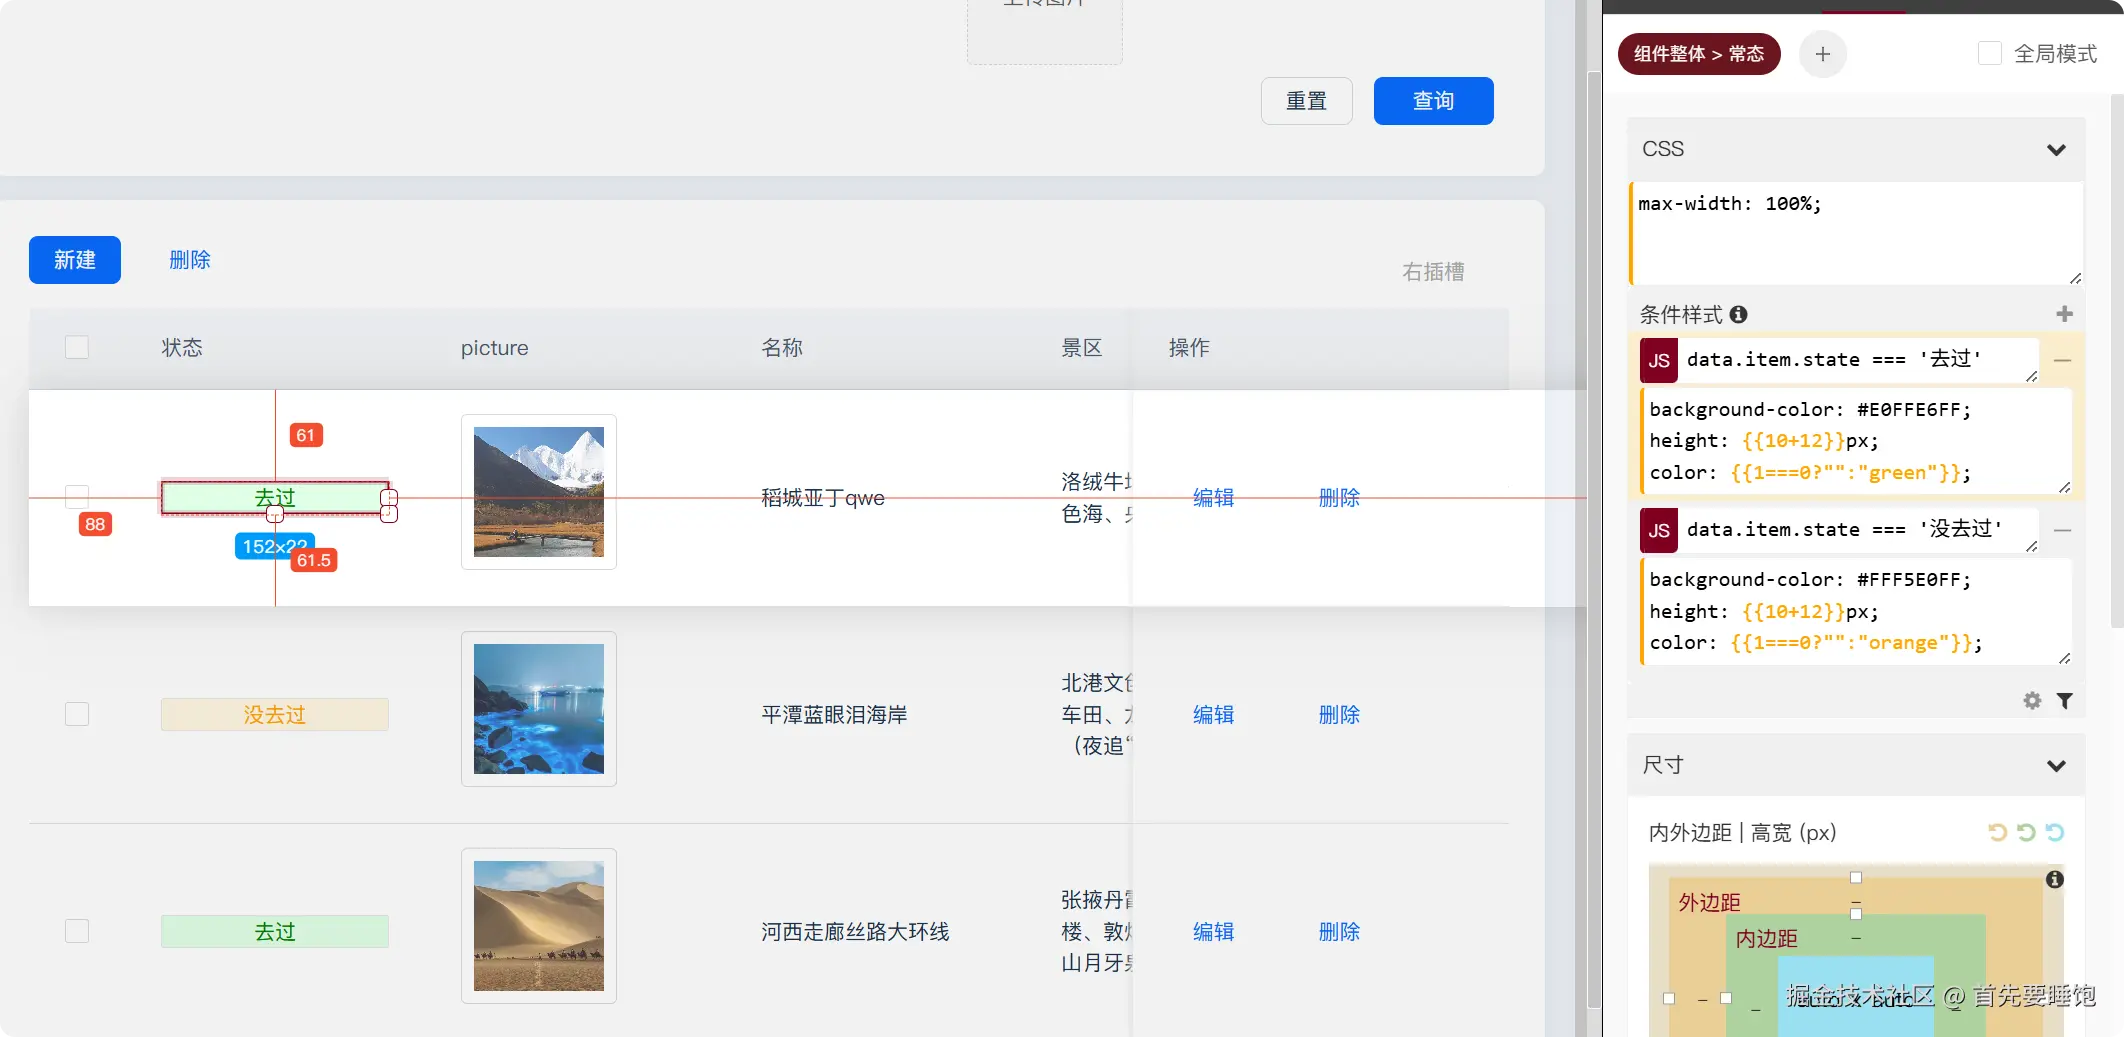
Task: Click the 删除 link next to 新建
Action: point(190,260)
